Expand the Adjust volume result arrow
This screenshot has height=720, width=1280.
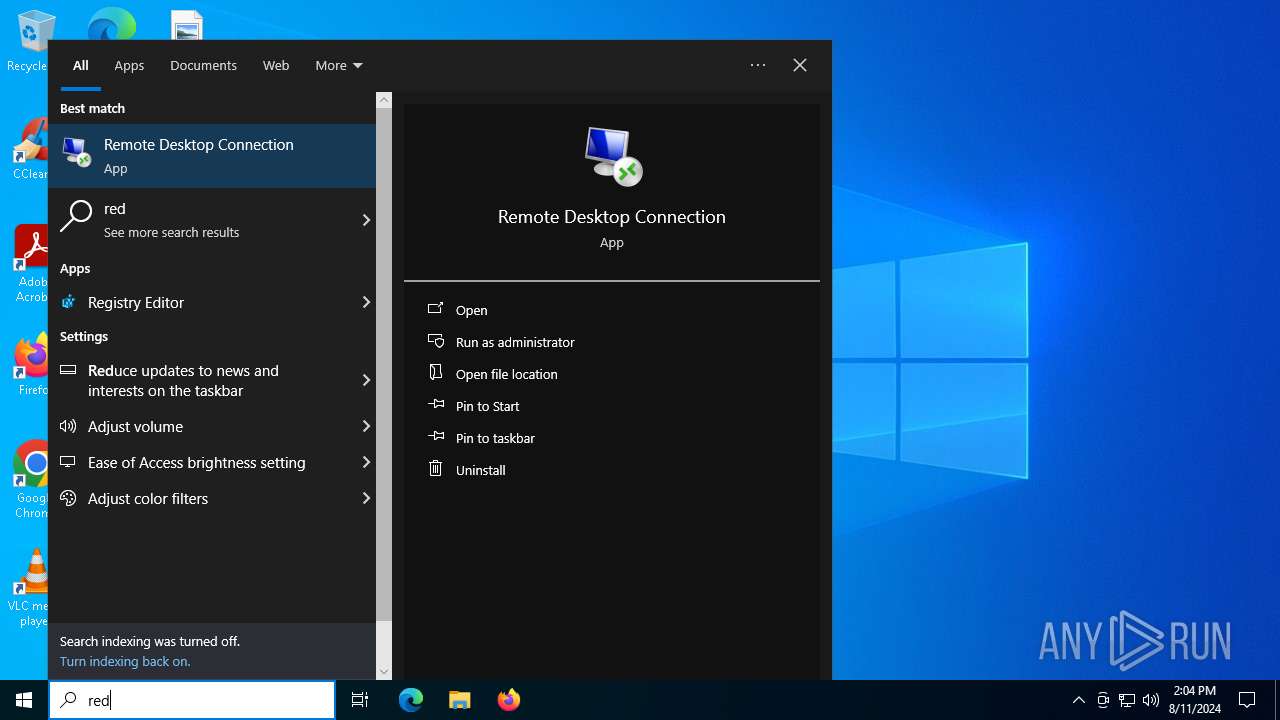tap(366, 426)
